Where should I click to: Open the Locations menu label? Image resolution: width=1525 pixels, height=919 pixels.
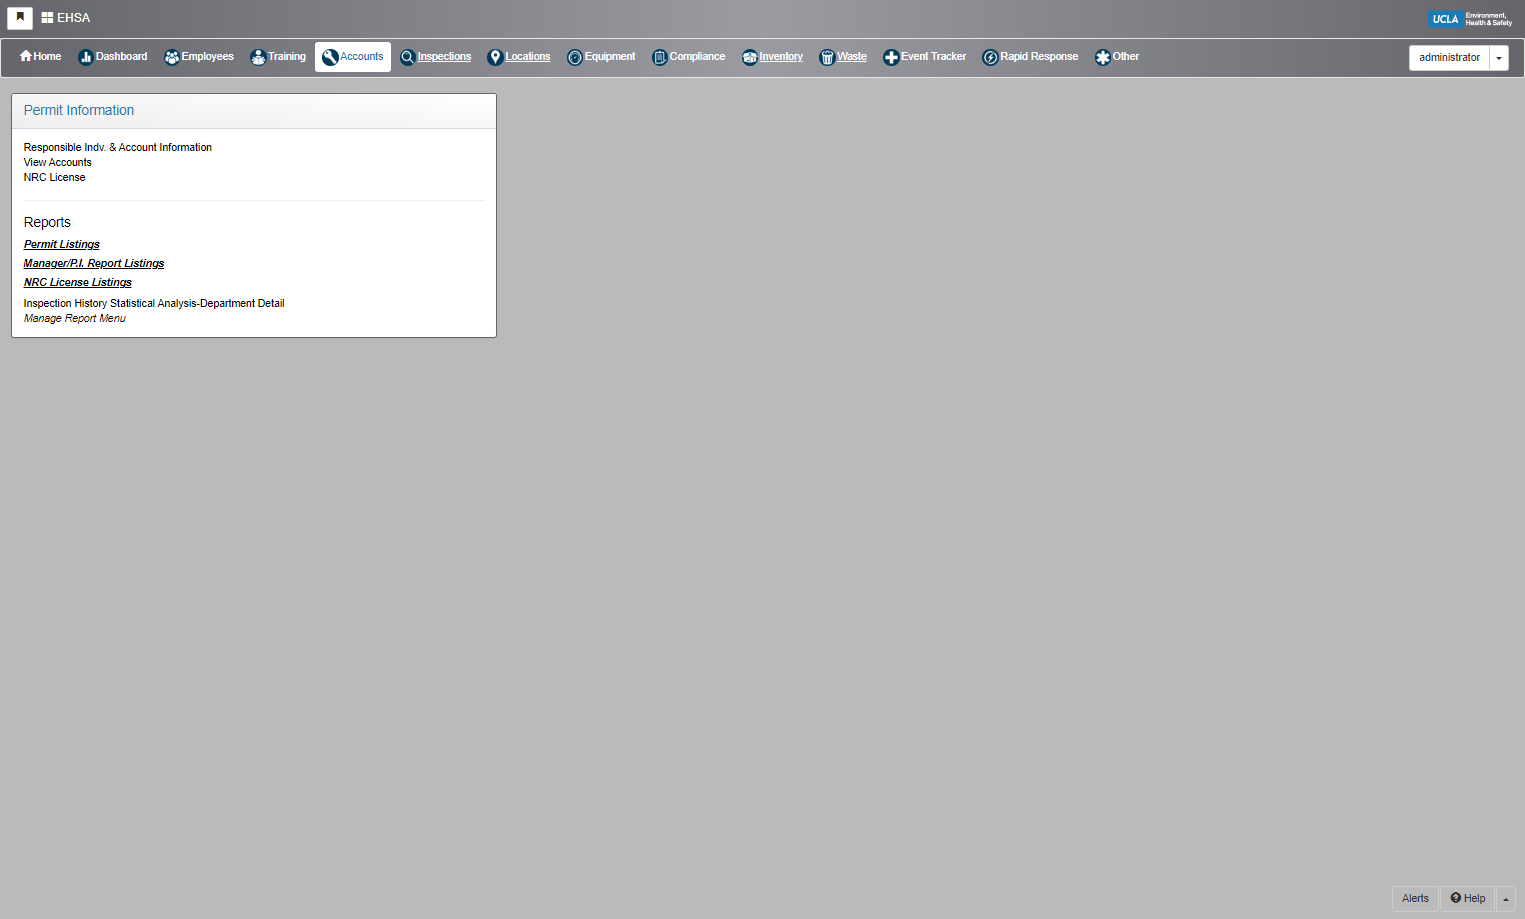click(528, 56)
